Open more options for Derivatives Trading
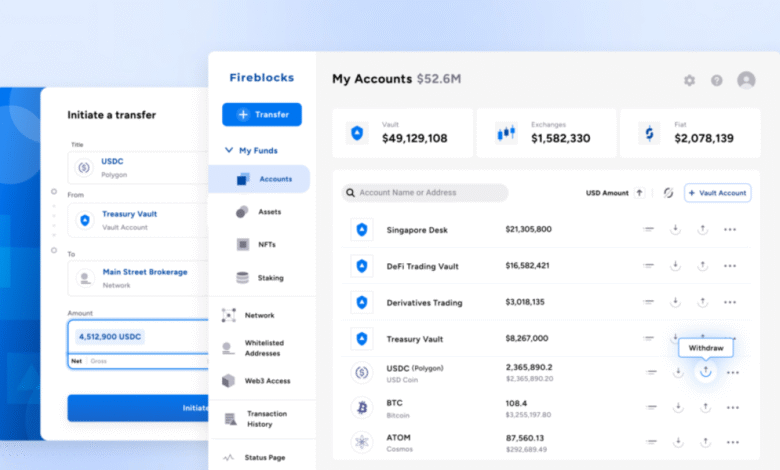 [x=730, y=302]
